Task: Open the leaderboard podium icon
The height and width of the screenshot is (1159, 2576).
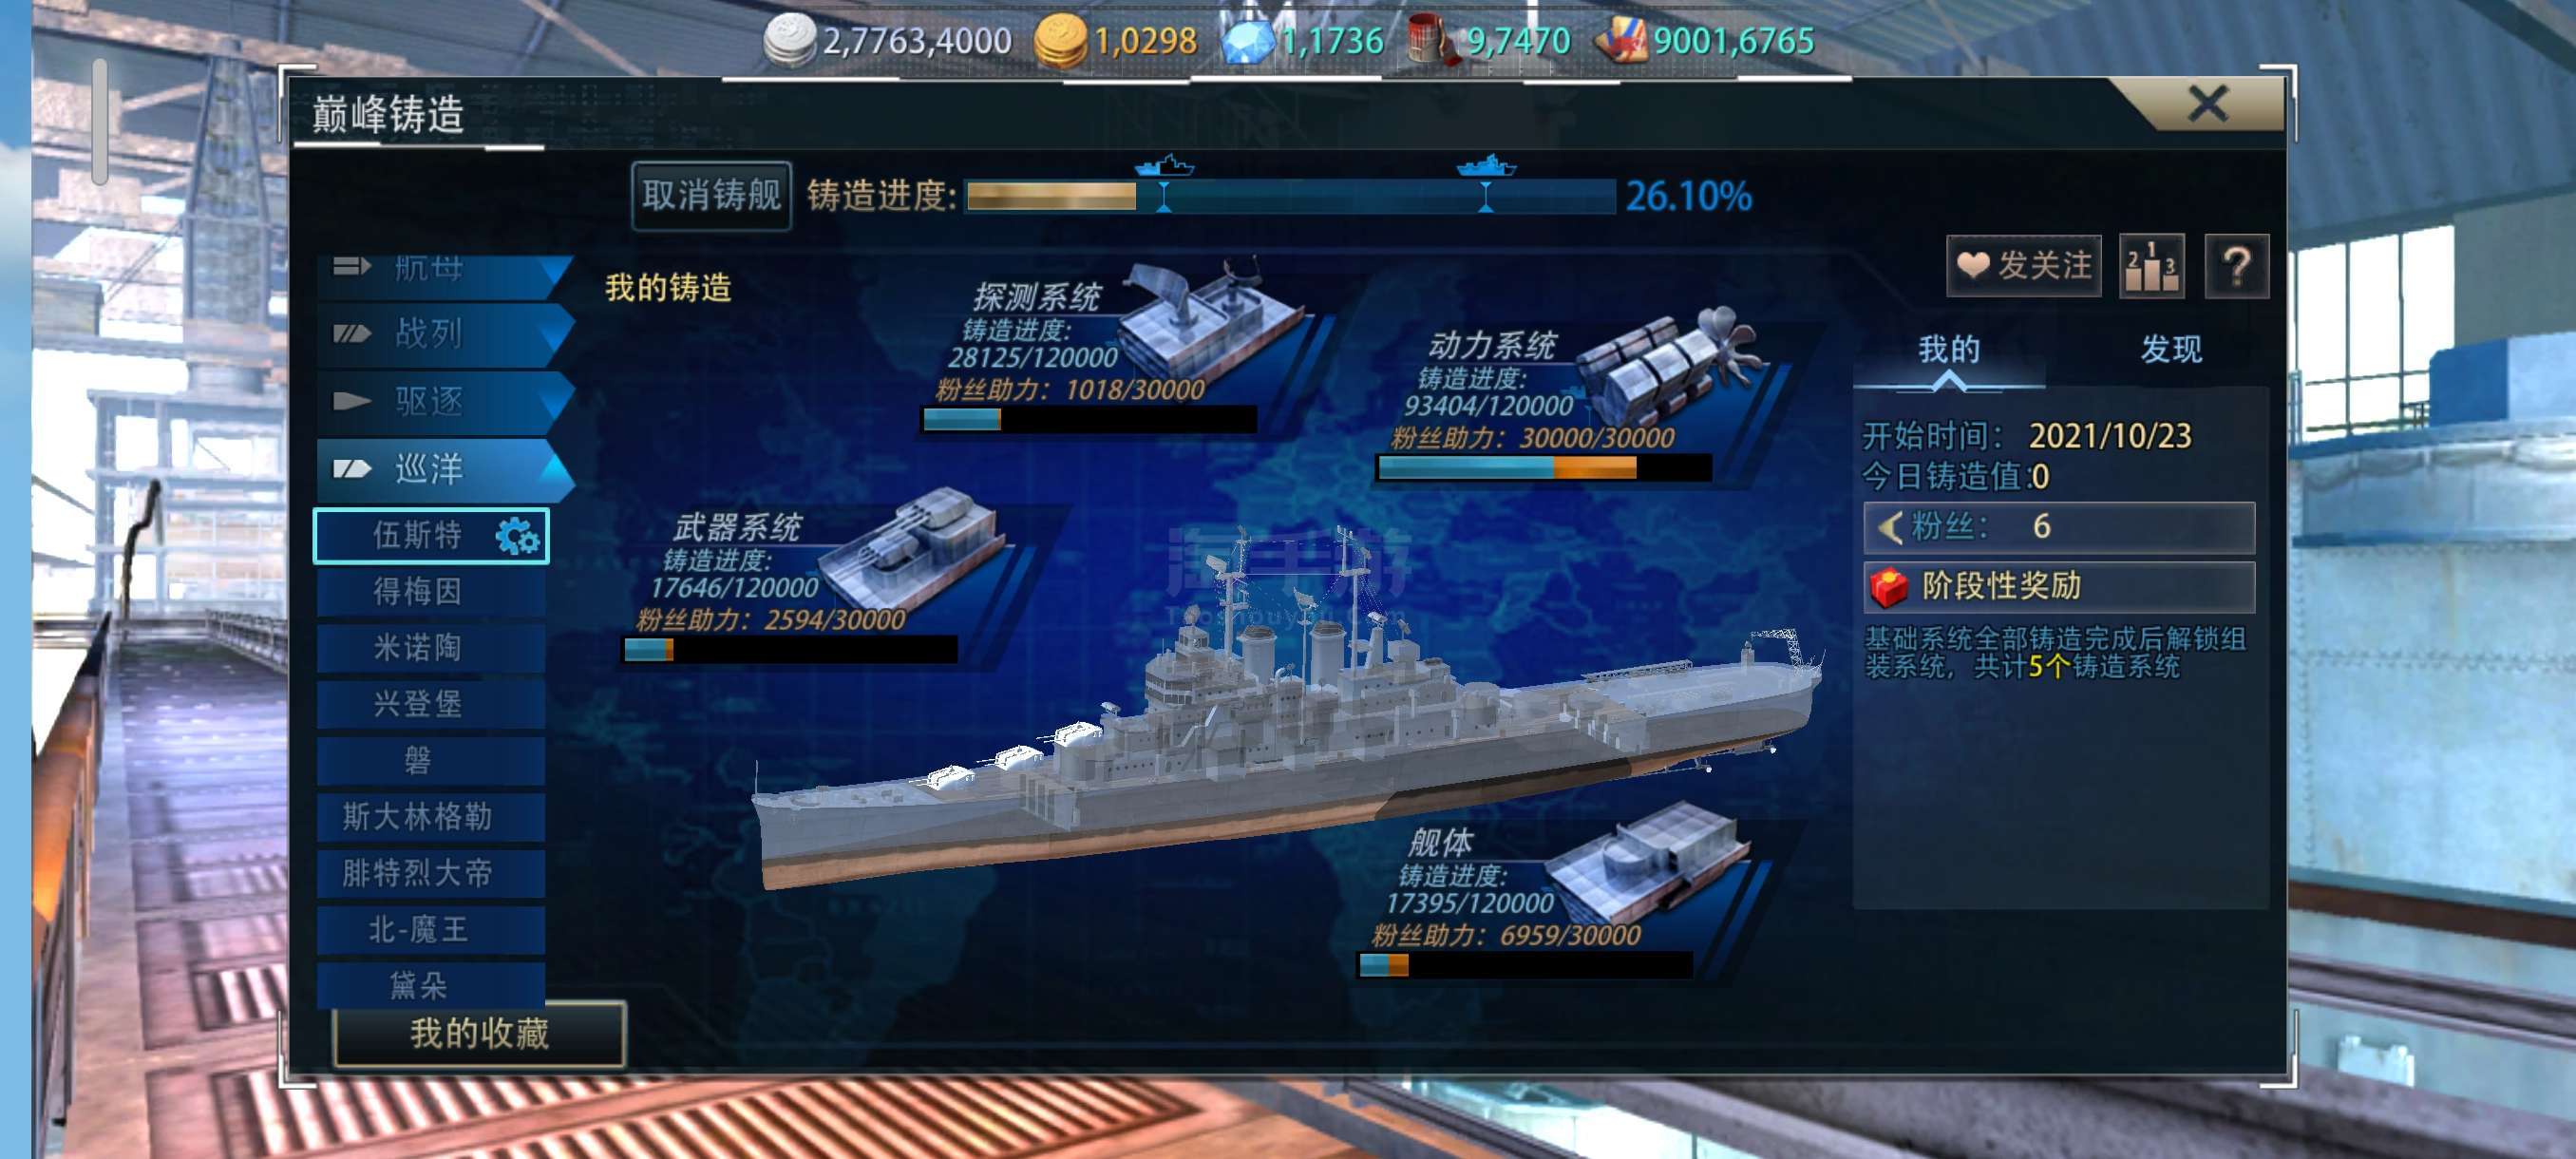Action: (x=2151, y=266)
